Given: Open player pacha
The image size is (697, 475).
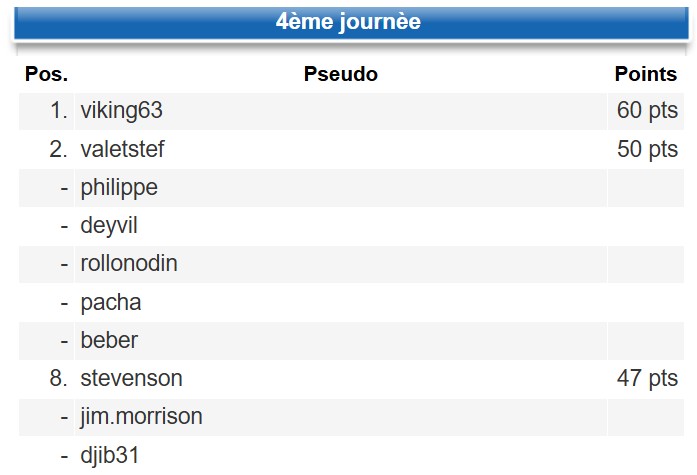Looking at the screenshot, I should (111, 303).
